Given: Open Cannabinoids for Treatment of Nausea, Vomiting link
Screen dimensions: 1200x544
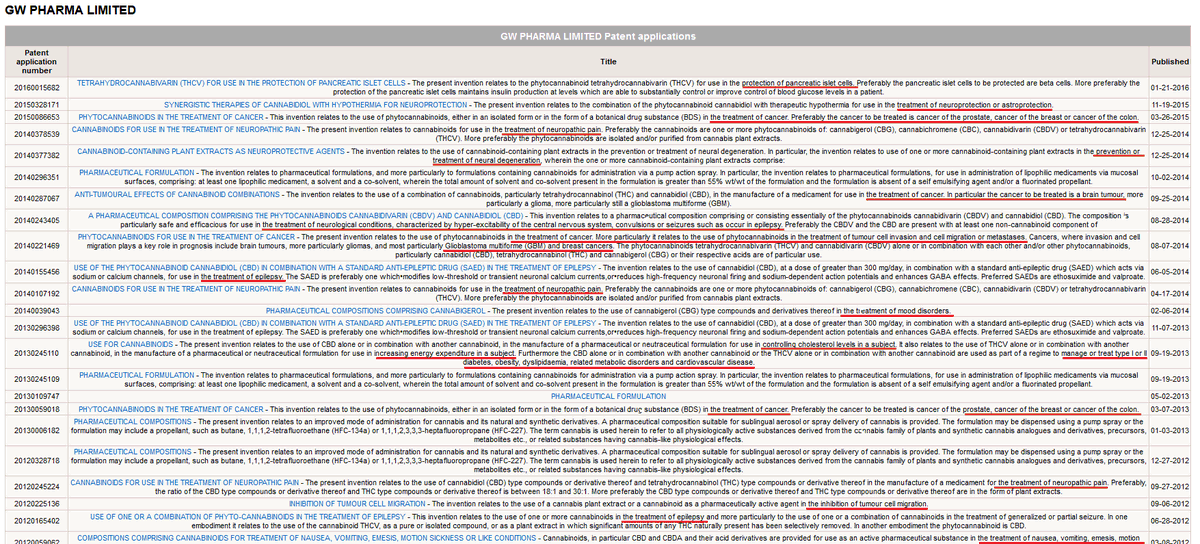Looking at the screenshot, I should click(307, 537).
